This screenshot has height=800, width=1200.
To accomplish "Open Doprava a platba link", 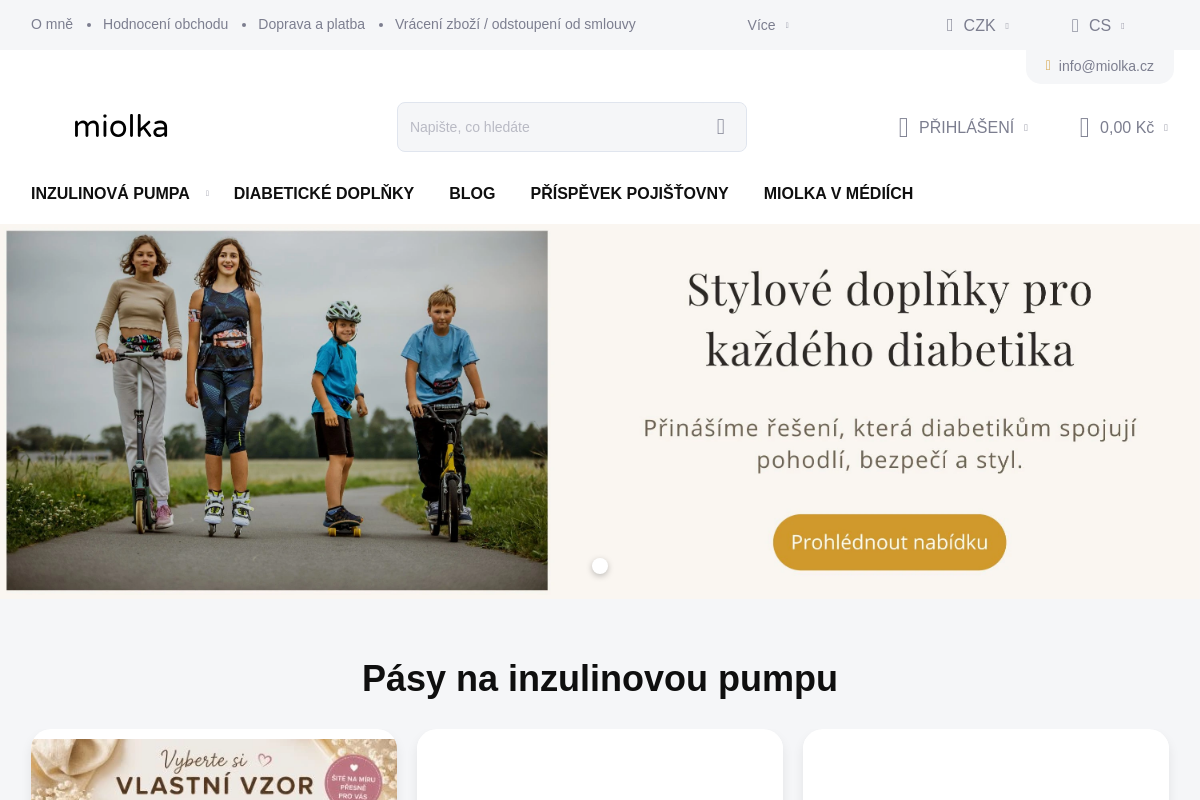I will pyautogui.click(x=311, y=24).
